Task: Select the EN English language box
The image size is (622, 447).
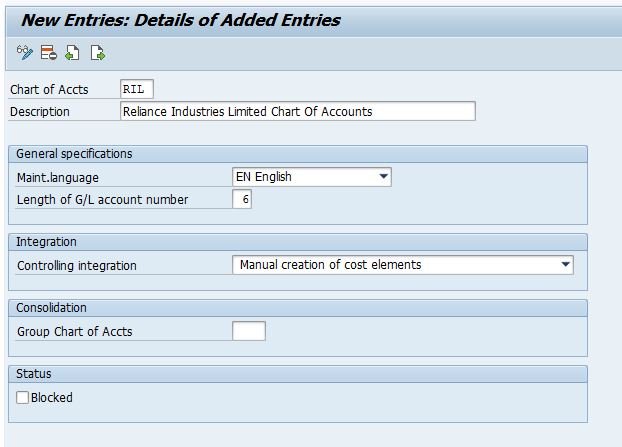Action: (312, 176)
